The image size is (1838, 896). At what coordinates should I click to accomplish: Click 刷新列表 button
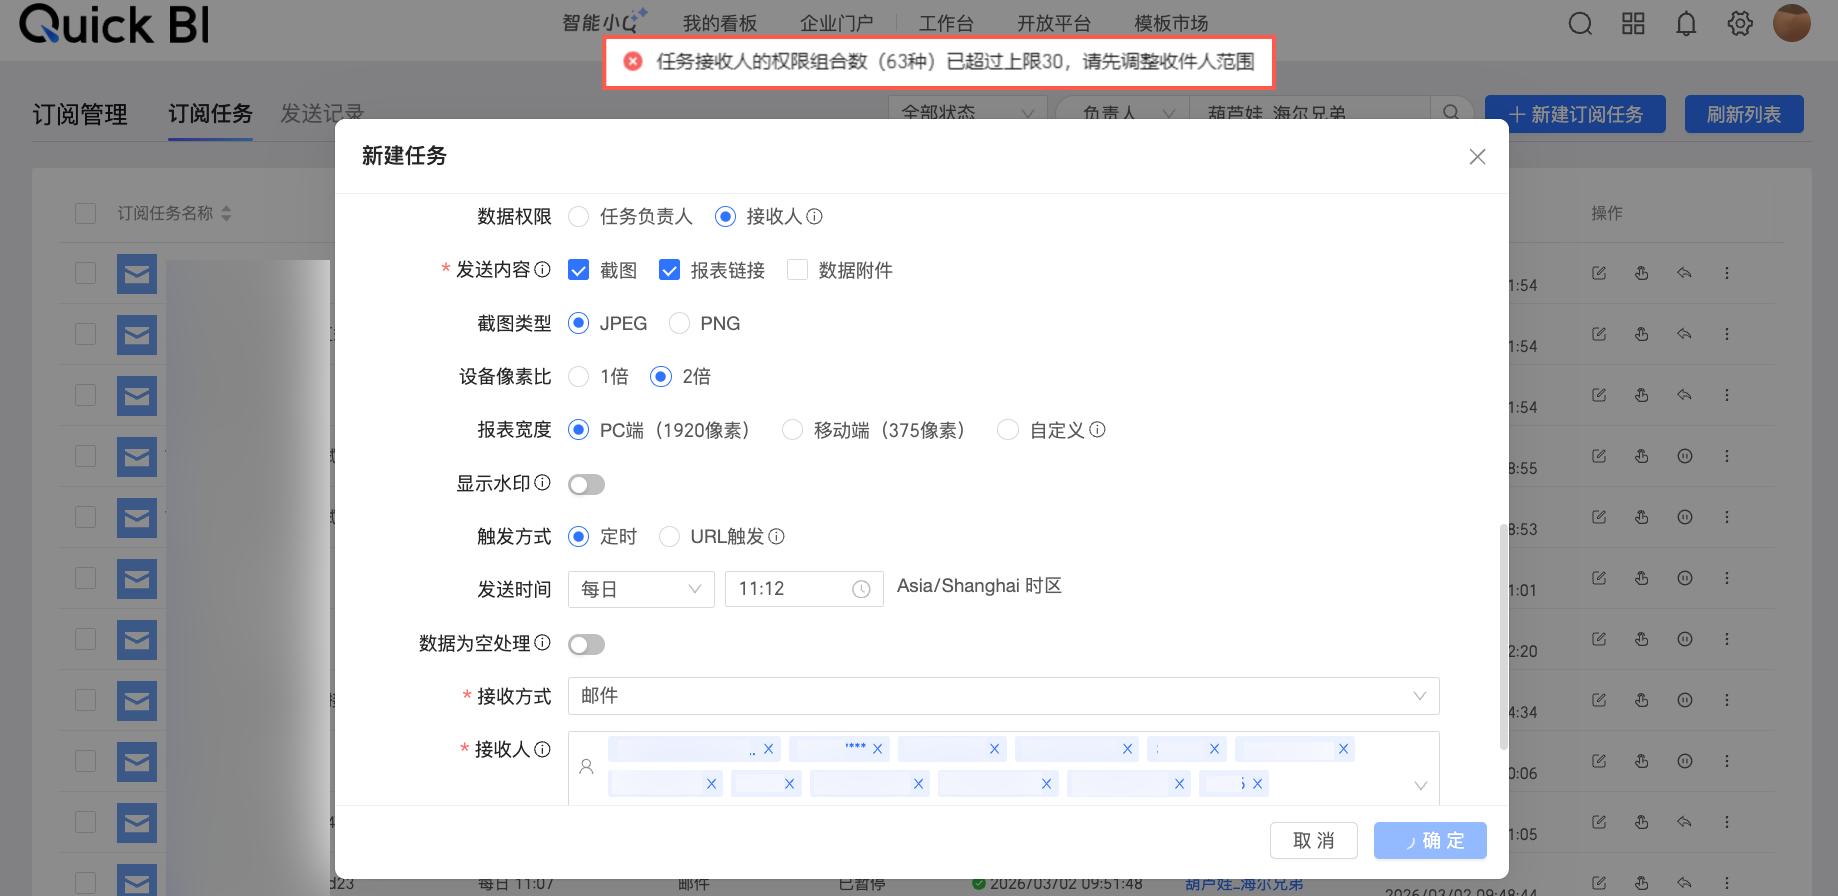tap(1744, 114)
